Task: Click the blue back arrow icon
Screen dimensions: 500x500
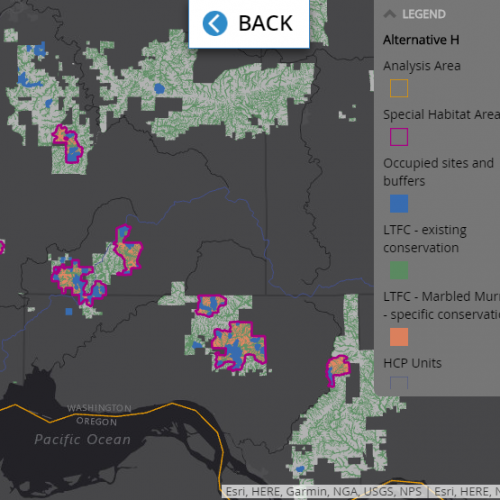Action: click(x=215, y=23)
